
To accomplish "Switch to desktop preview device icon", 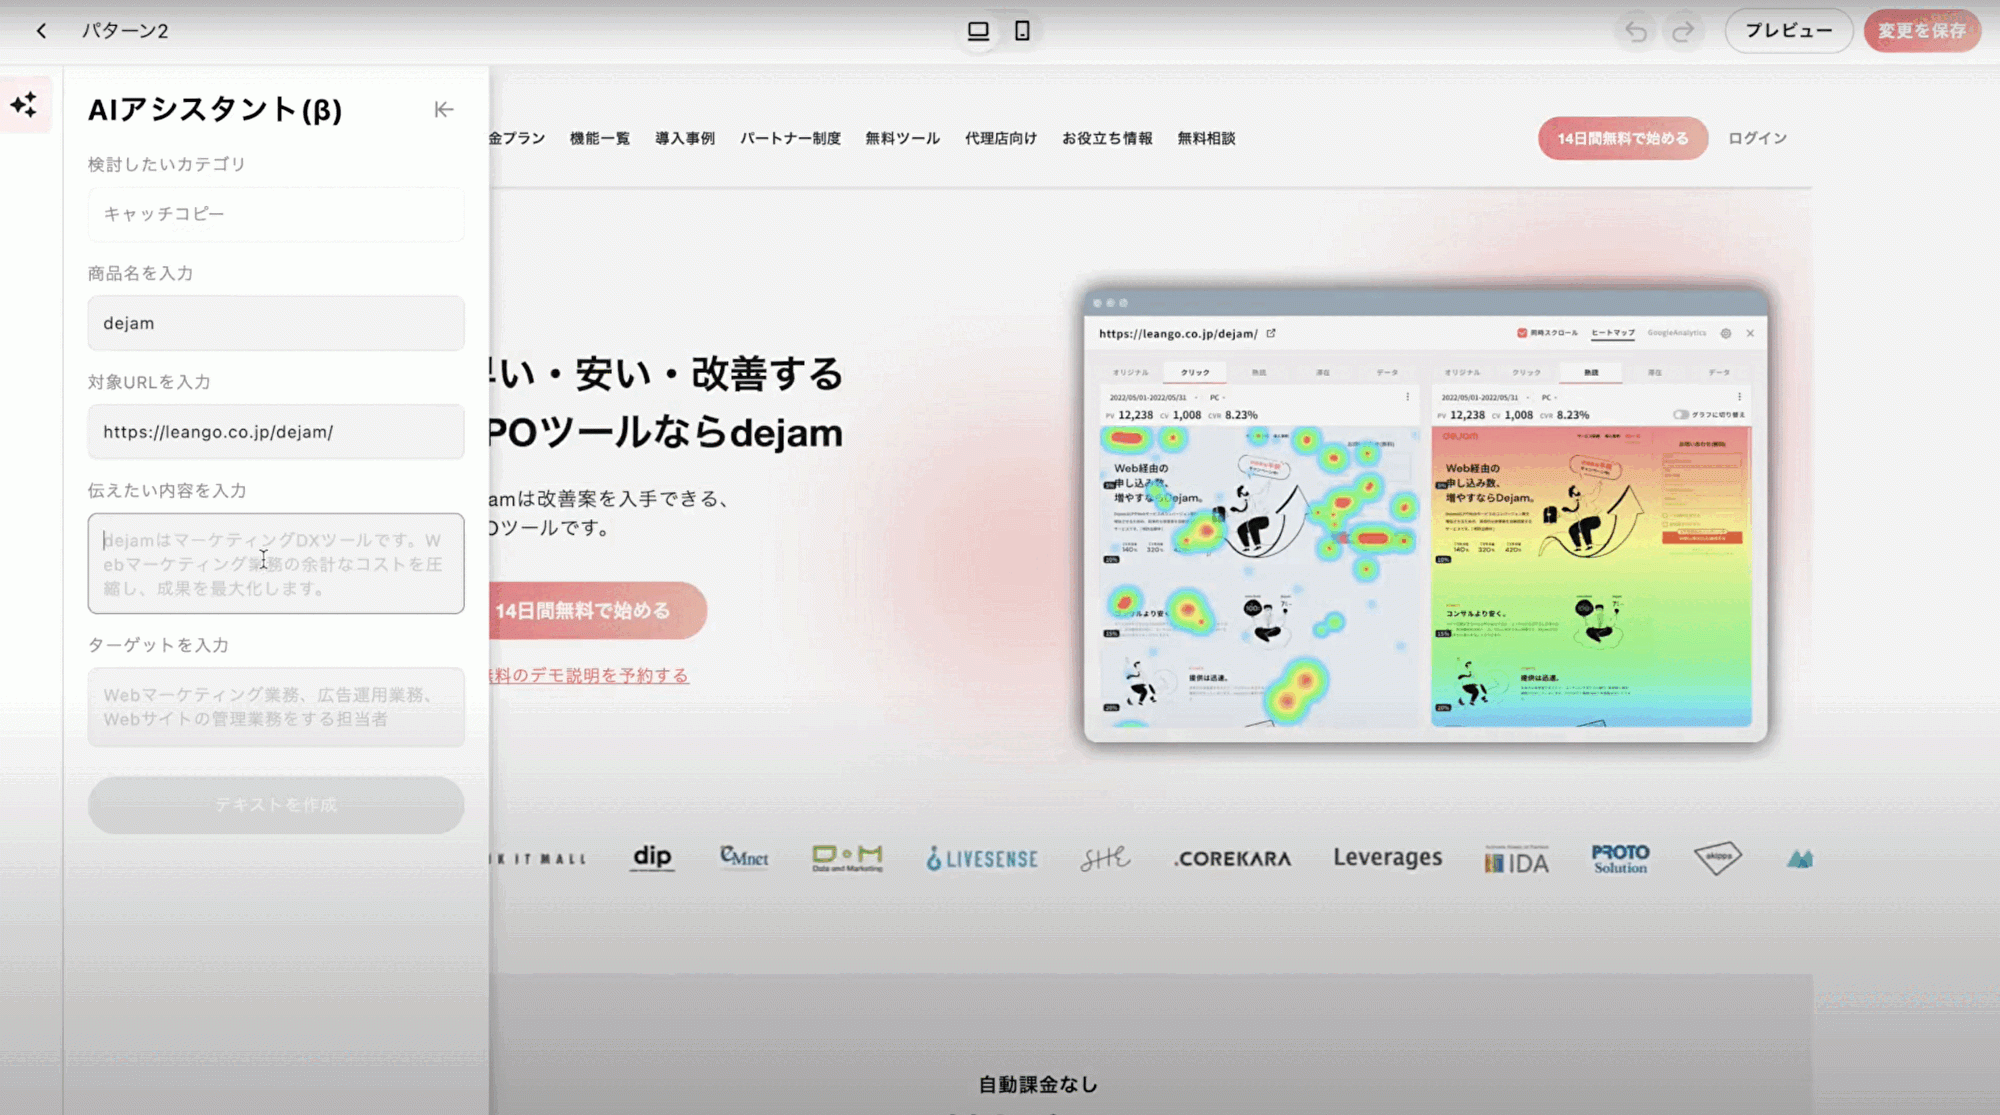I will point(978,31).
